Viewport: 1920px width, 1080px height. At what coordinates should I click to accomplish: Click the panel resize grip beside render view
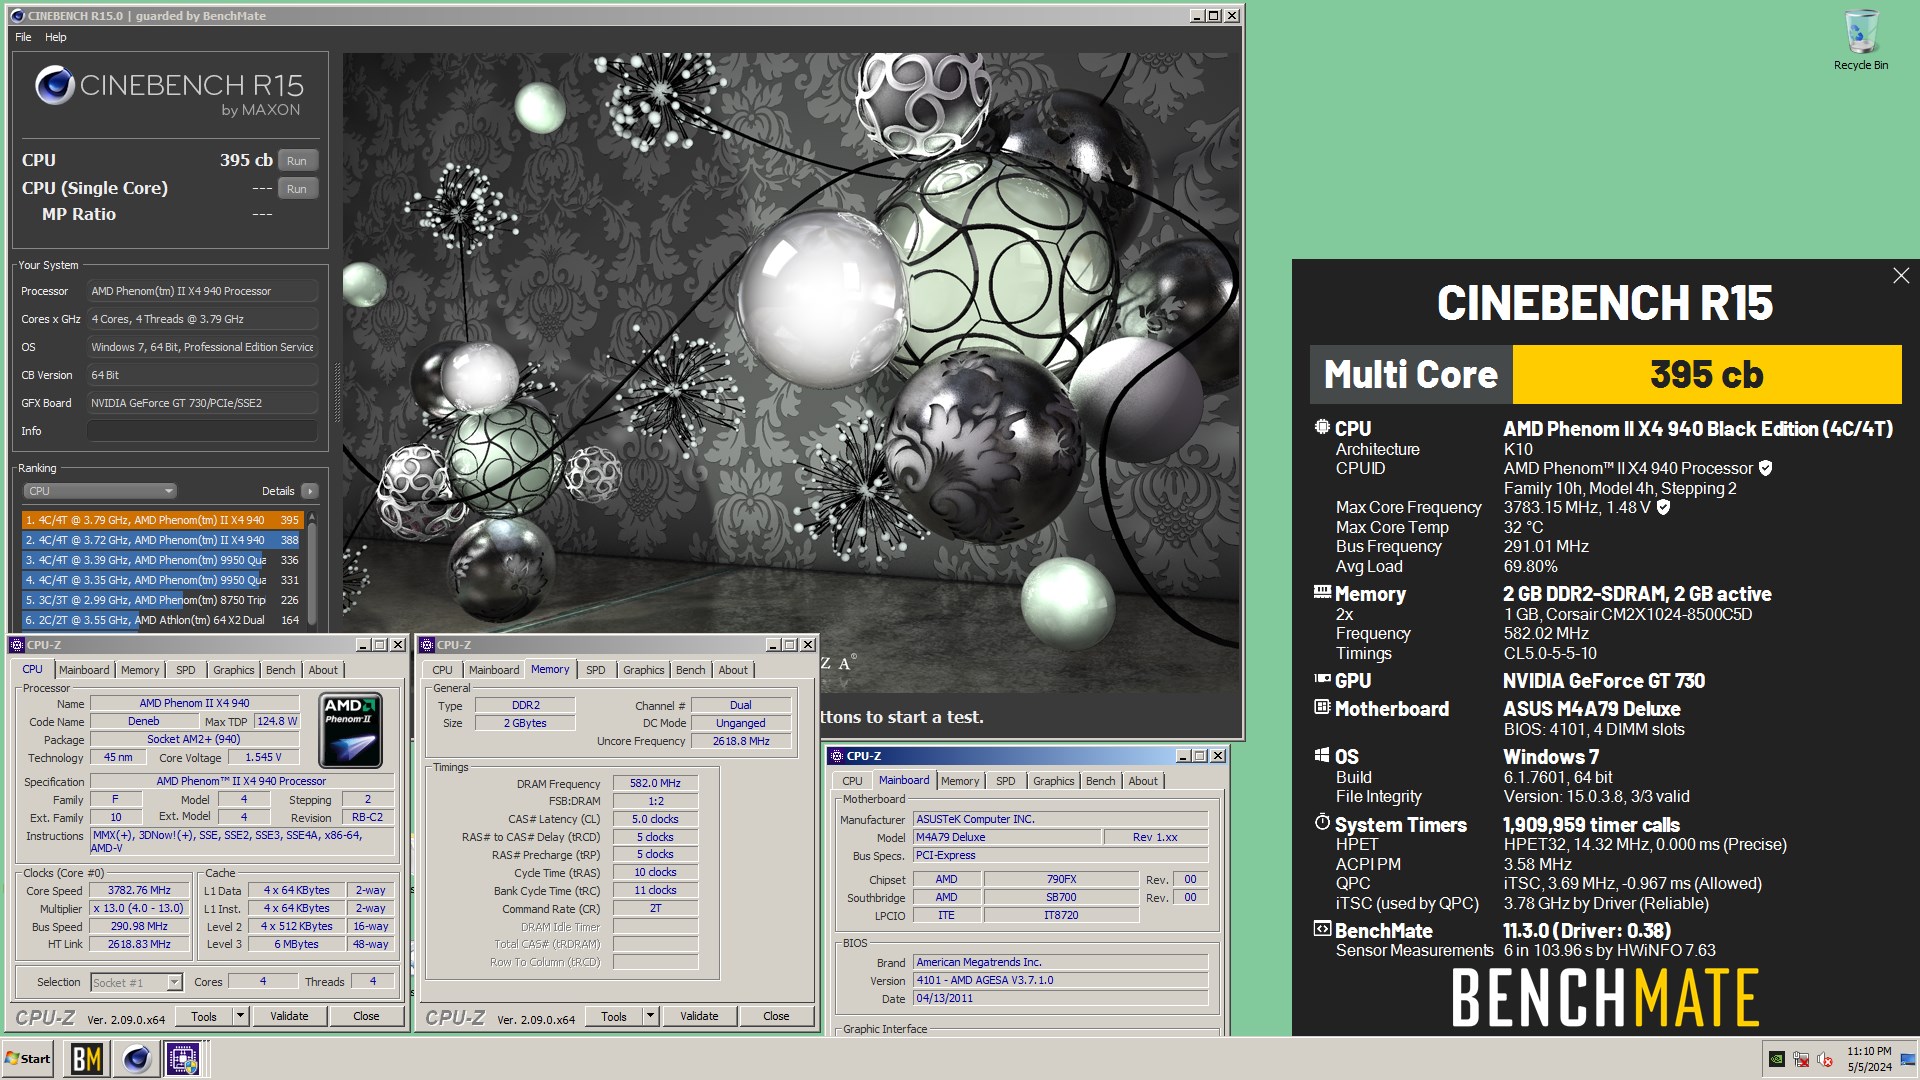pos(337,391)
